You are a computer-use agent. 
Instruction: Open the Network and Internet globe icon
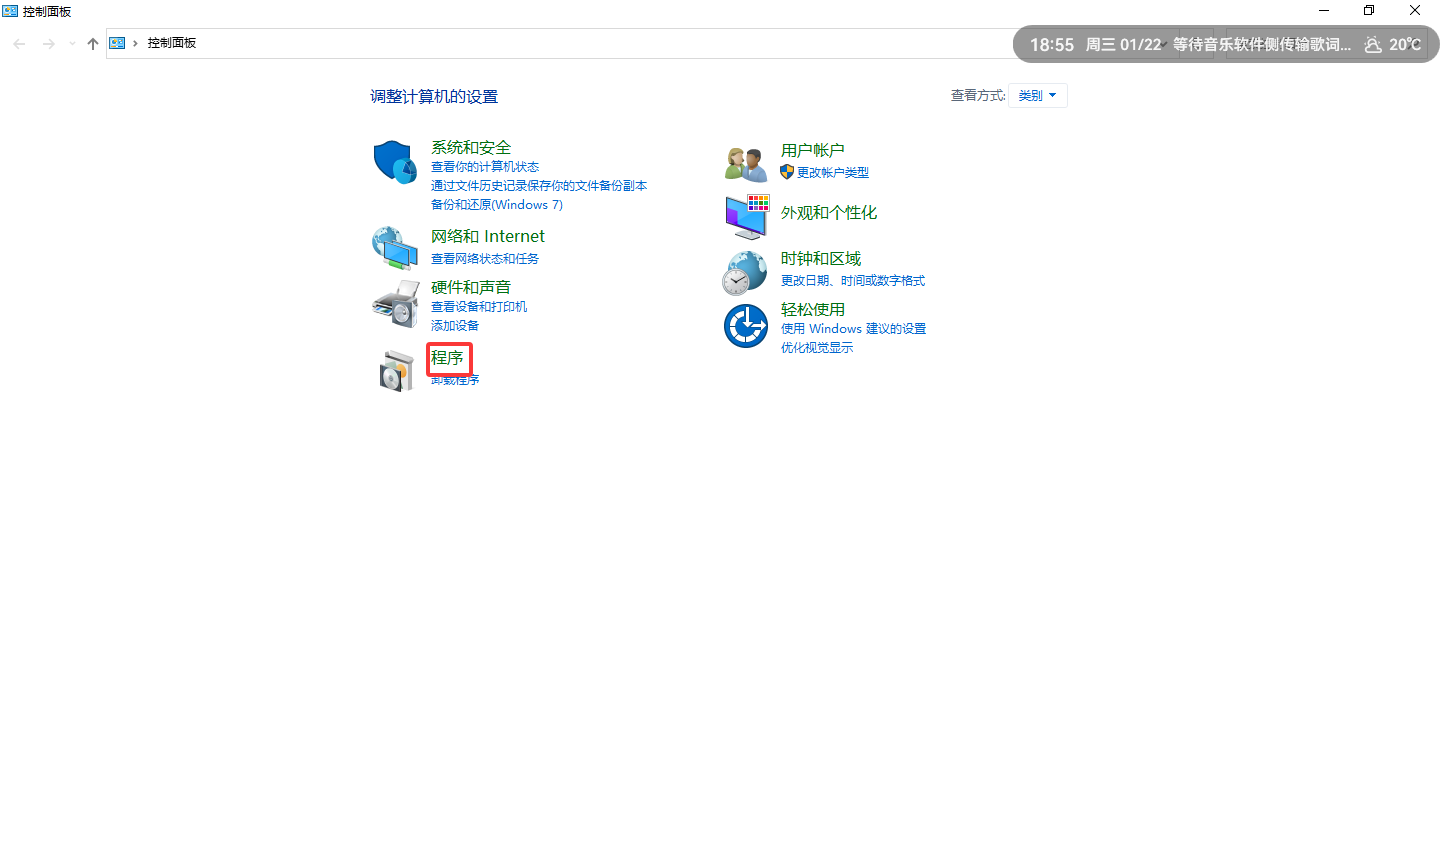tap(395, 248)
